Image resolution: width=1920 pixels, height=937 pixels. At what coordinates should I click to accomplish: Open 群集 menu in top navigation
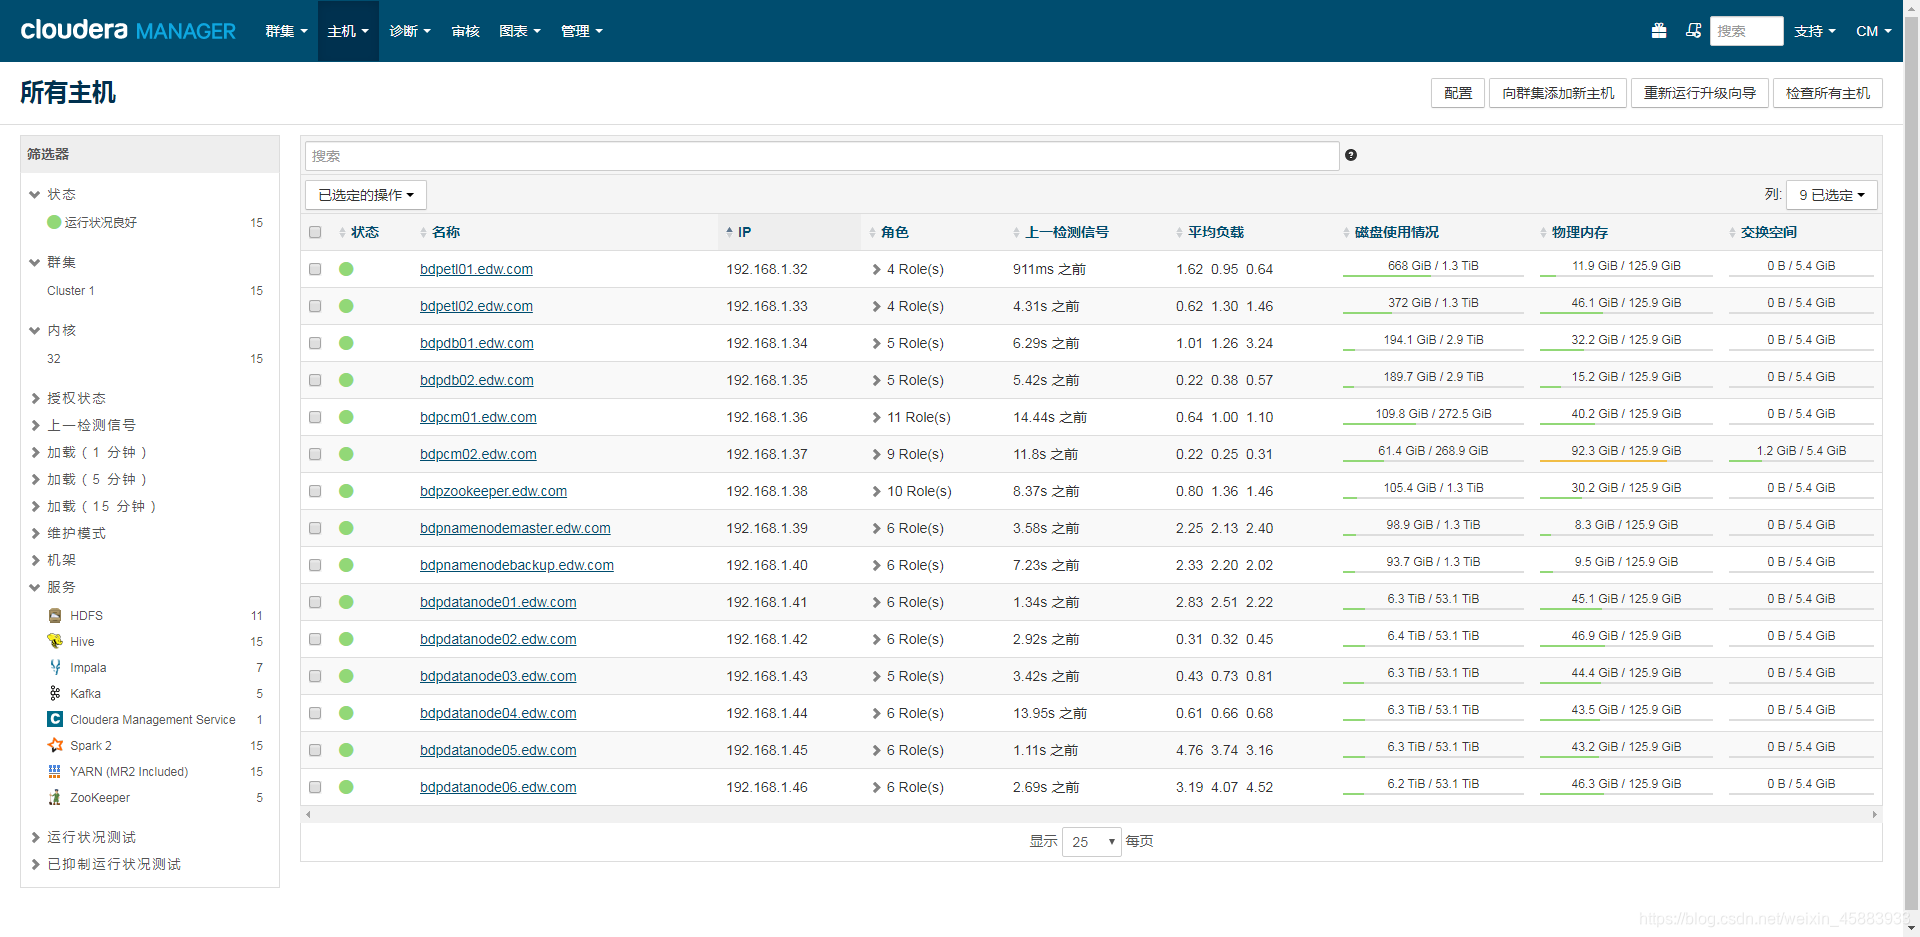pyautogui.click(x=286, y=31)
